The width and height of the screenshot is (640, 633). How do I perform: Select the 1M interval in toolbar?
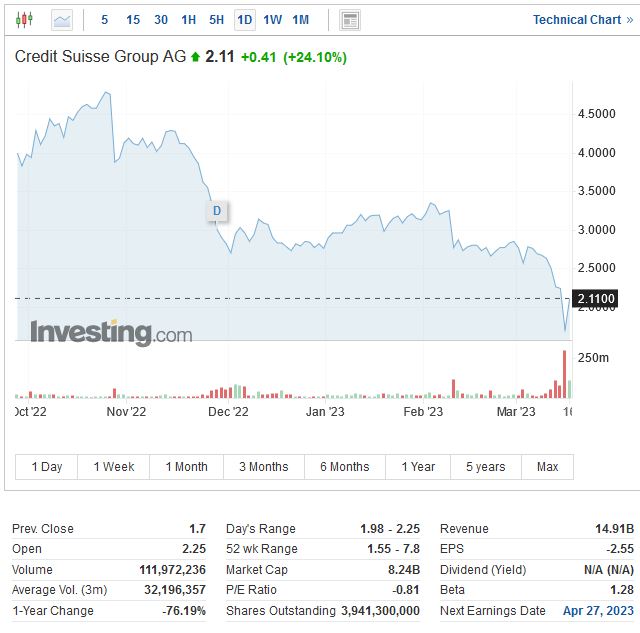tap(300, 19)
